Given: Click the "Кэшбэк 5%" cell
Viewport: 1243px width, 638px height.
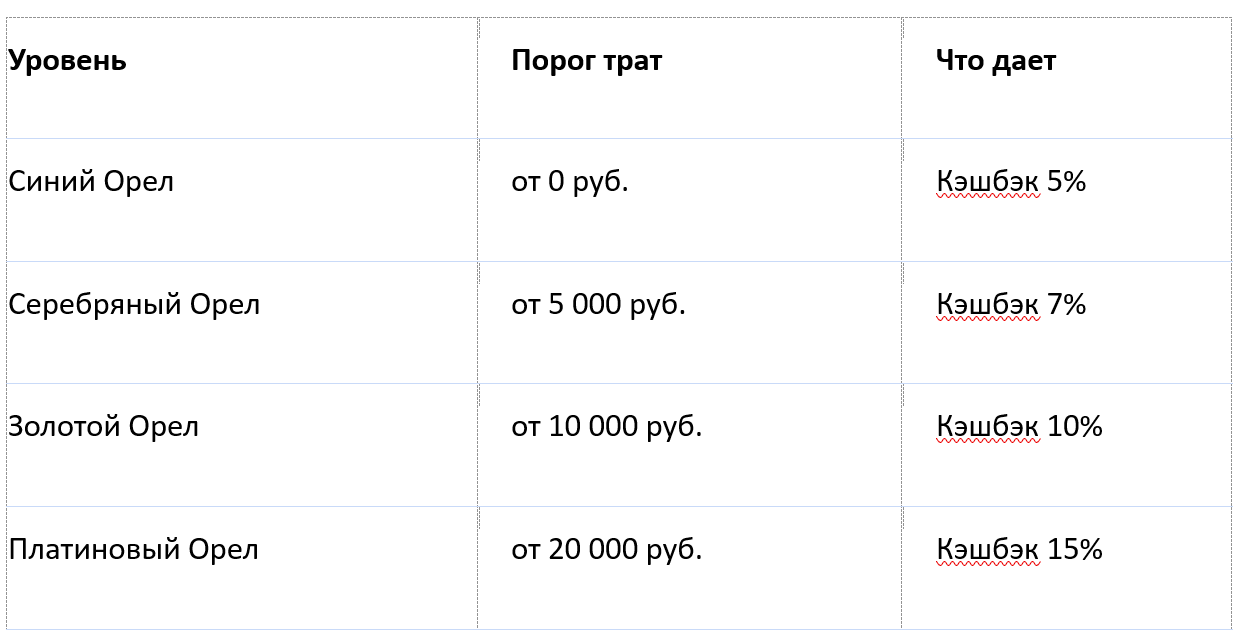Looking at the screenshot, I should (x=1011, y=182).
